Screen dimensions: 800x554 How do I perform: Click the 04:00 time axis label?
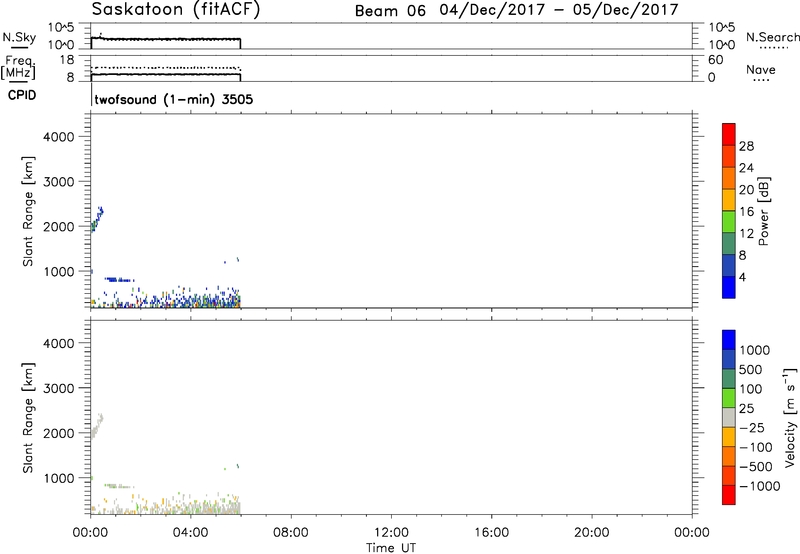point(190,533)
